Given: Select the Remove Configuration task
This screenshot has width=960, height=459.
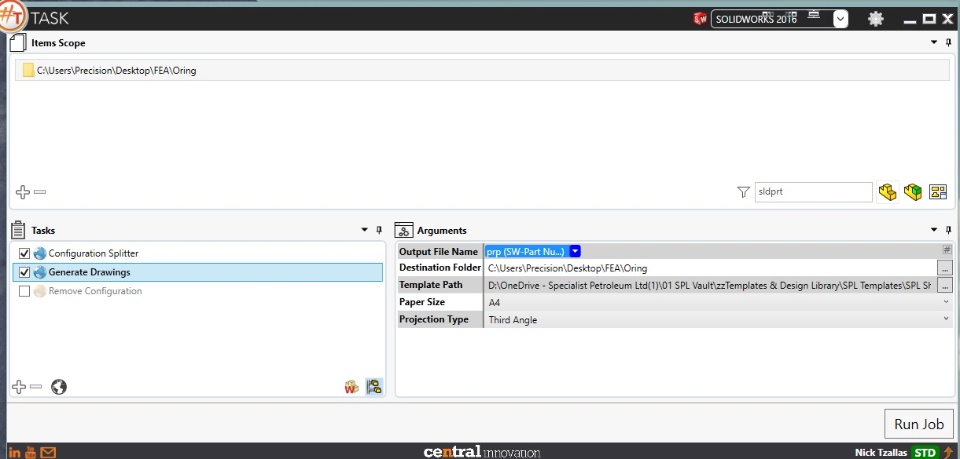Looking at the screenshot, I should tap(95, 291).
